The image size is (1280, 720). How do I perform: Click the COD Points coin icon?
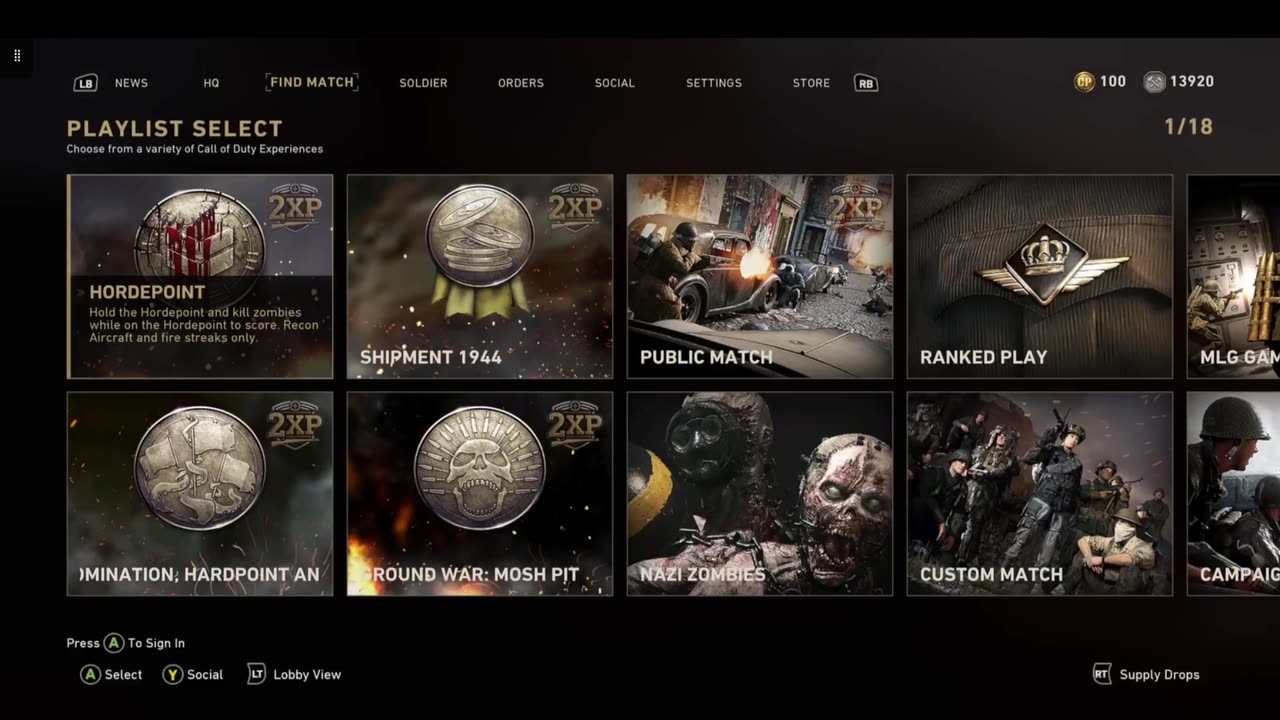pos(1084,82)
